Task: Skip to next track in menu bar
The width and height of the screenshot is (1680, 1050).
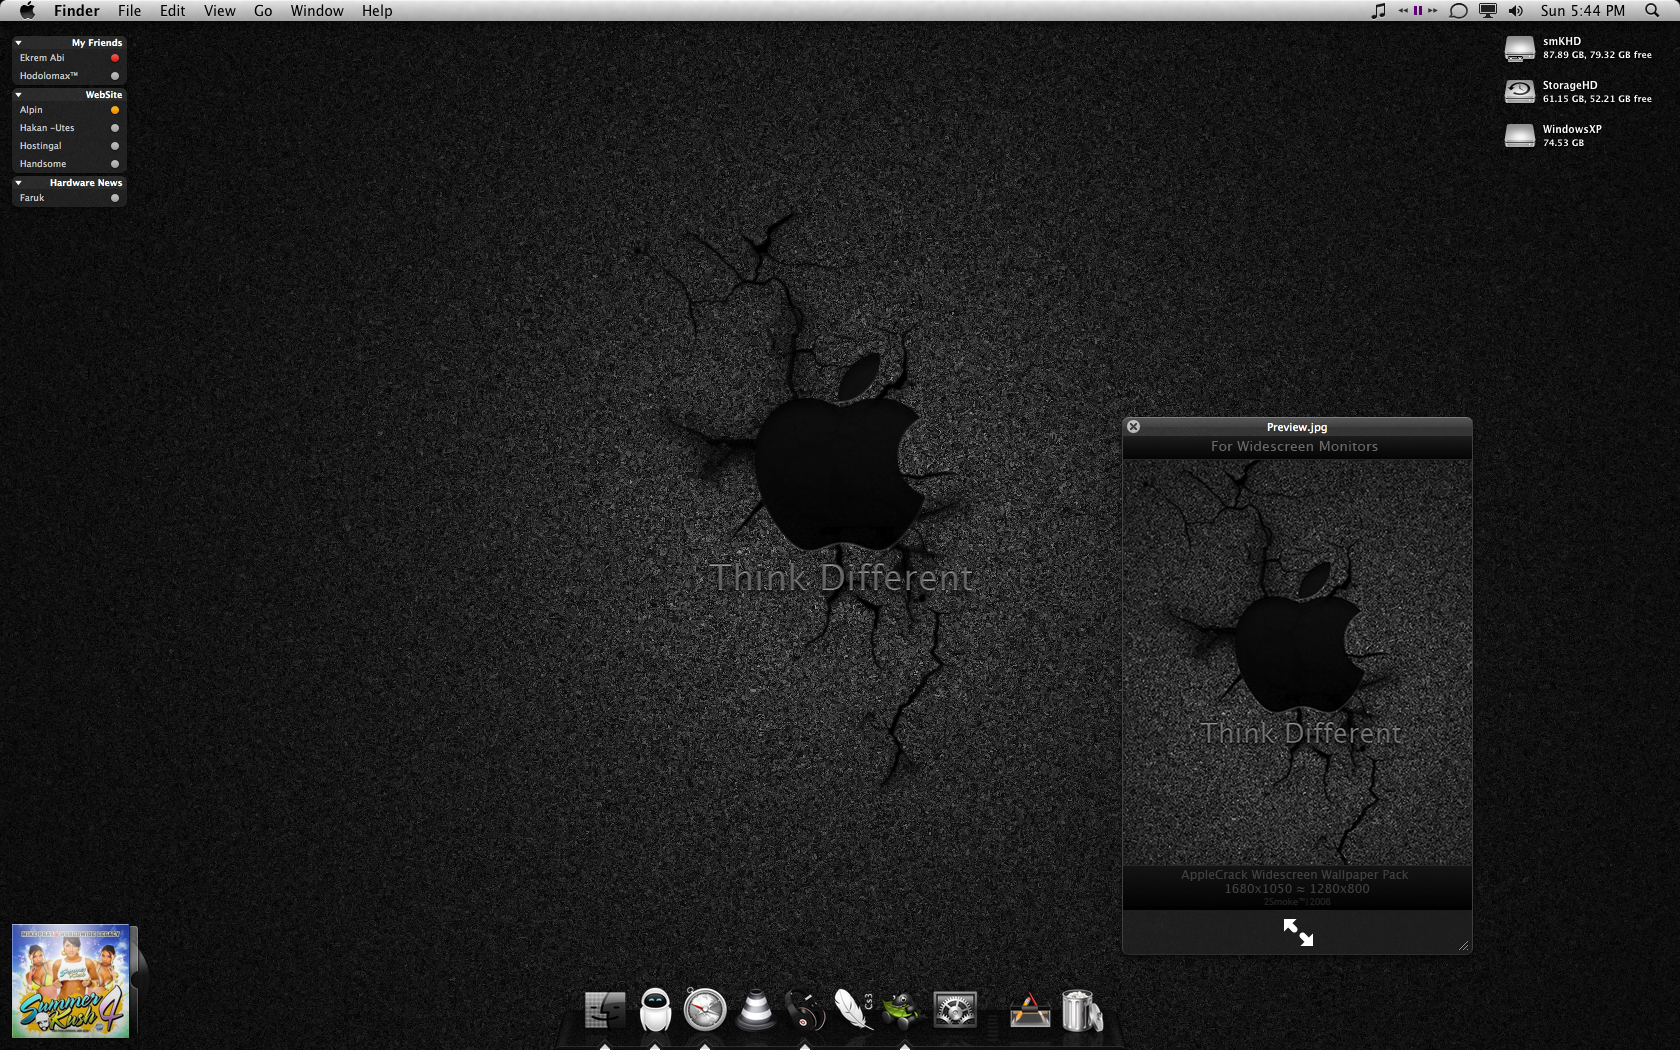Action: [1433, 10]
